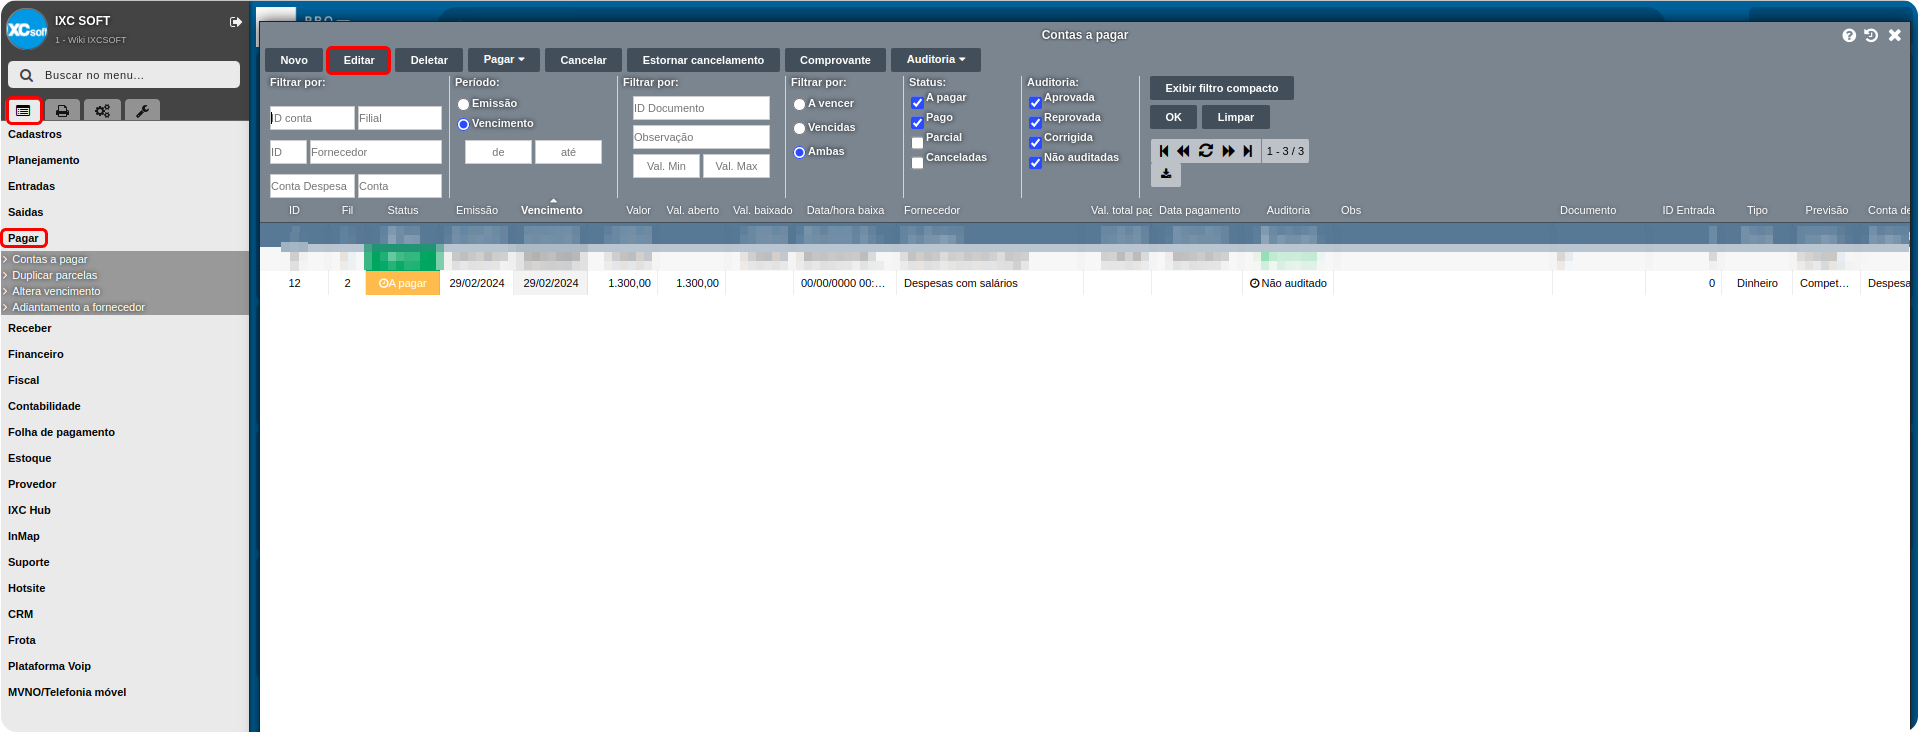Sort by Vencimento column header

pos(551,210)
